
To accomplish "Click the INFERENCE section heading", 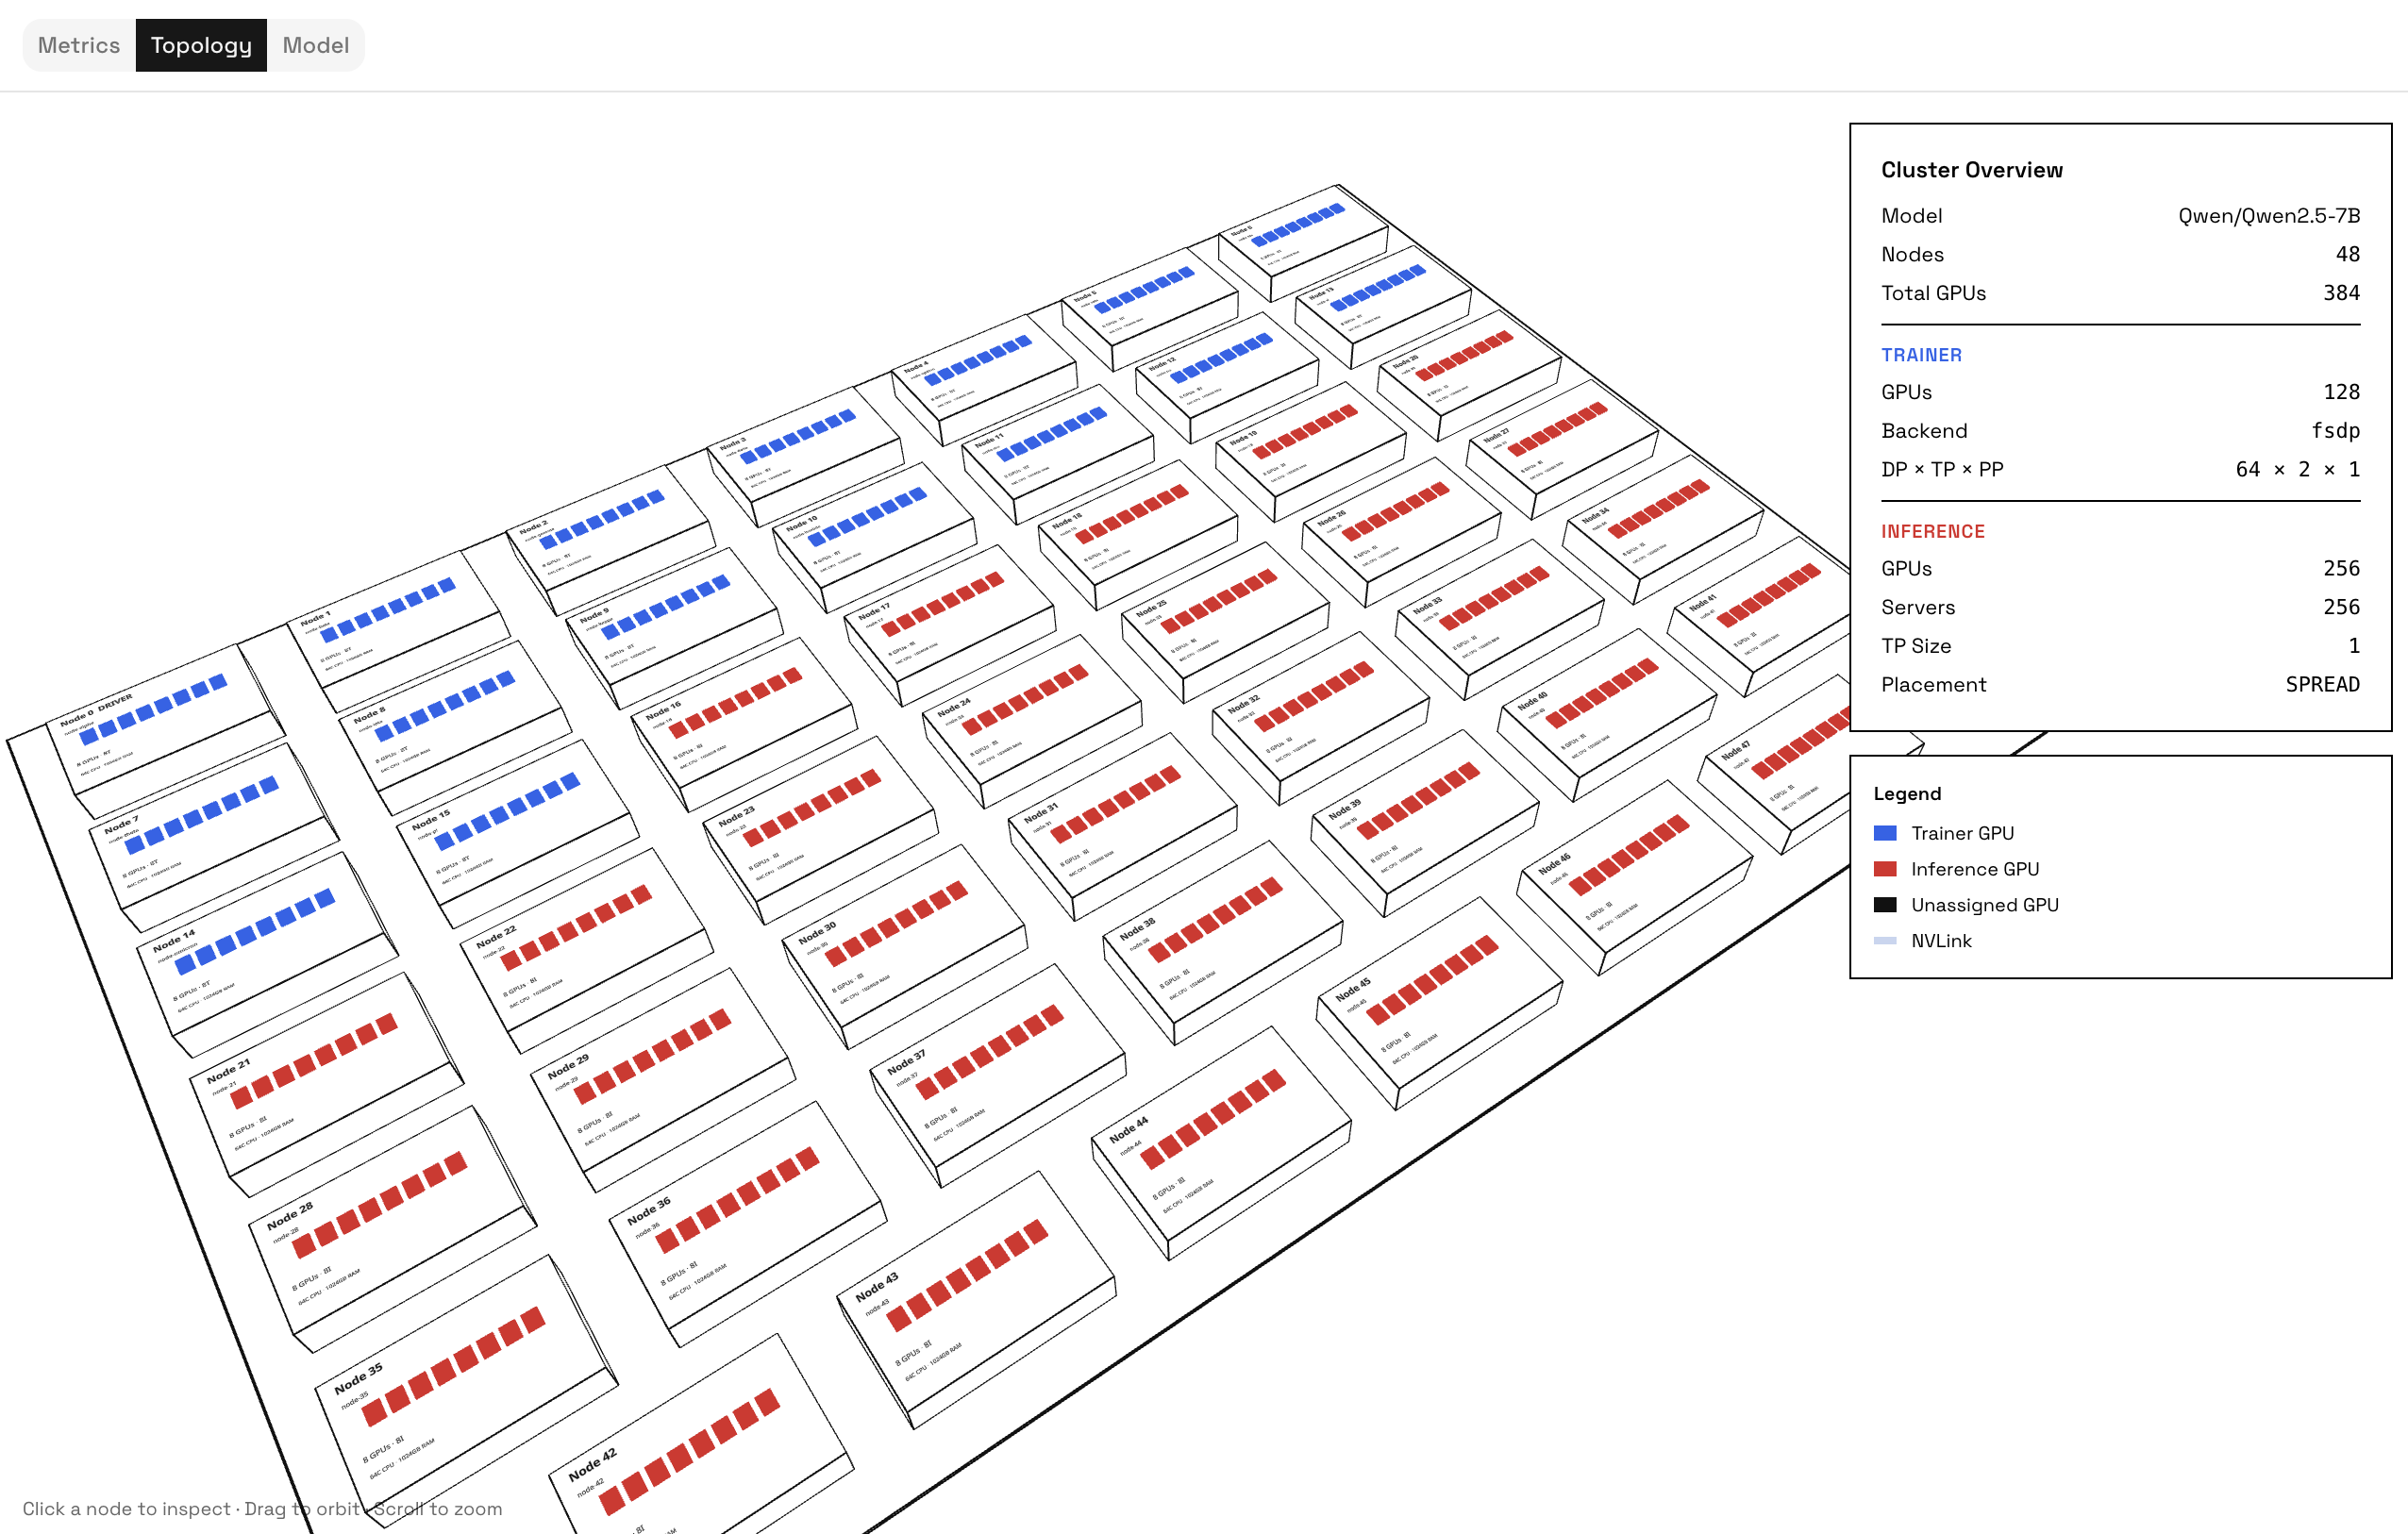I will [x=1932, y=532].
